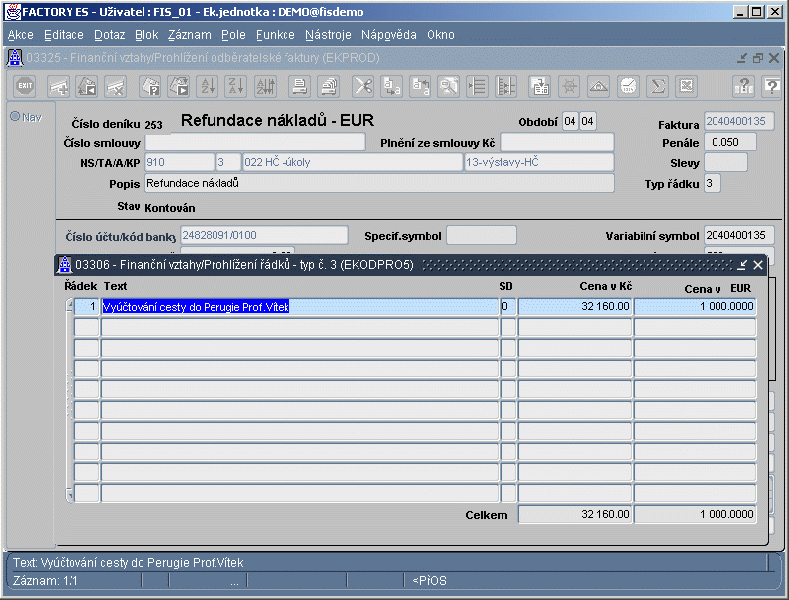789x600 pixels.
Task: Click the Faktura number field
Action: click(x=739, y=121)
